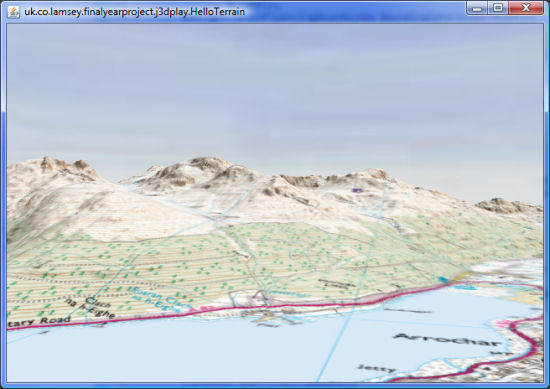Minimize the HelloTerrain window
Image resolution: width=550 pixels, height=389 pixels.
[477, 8]
